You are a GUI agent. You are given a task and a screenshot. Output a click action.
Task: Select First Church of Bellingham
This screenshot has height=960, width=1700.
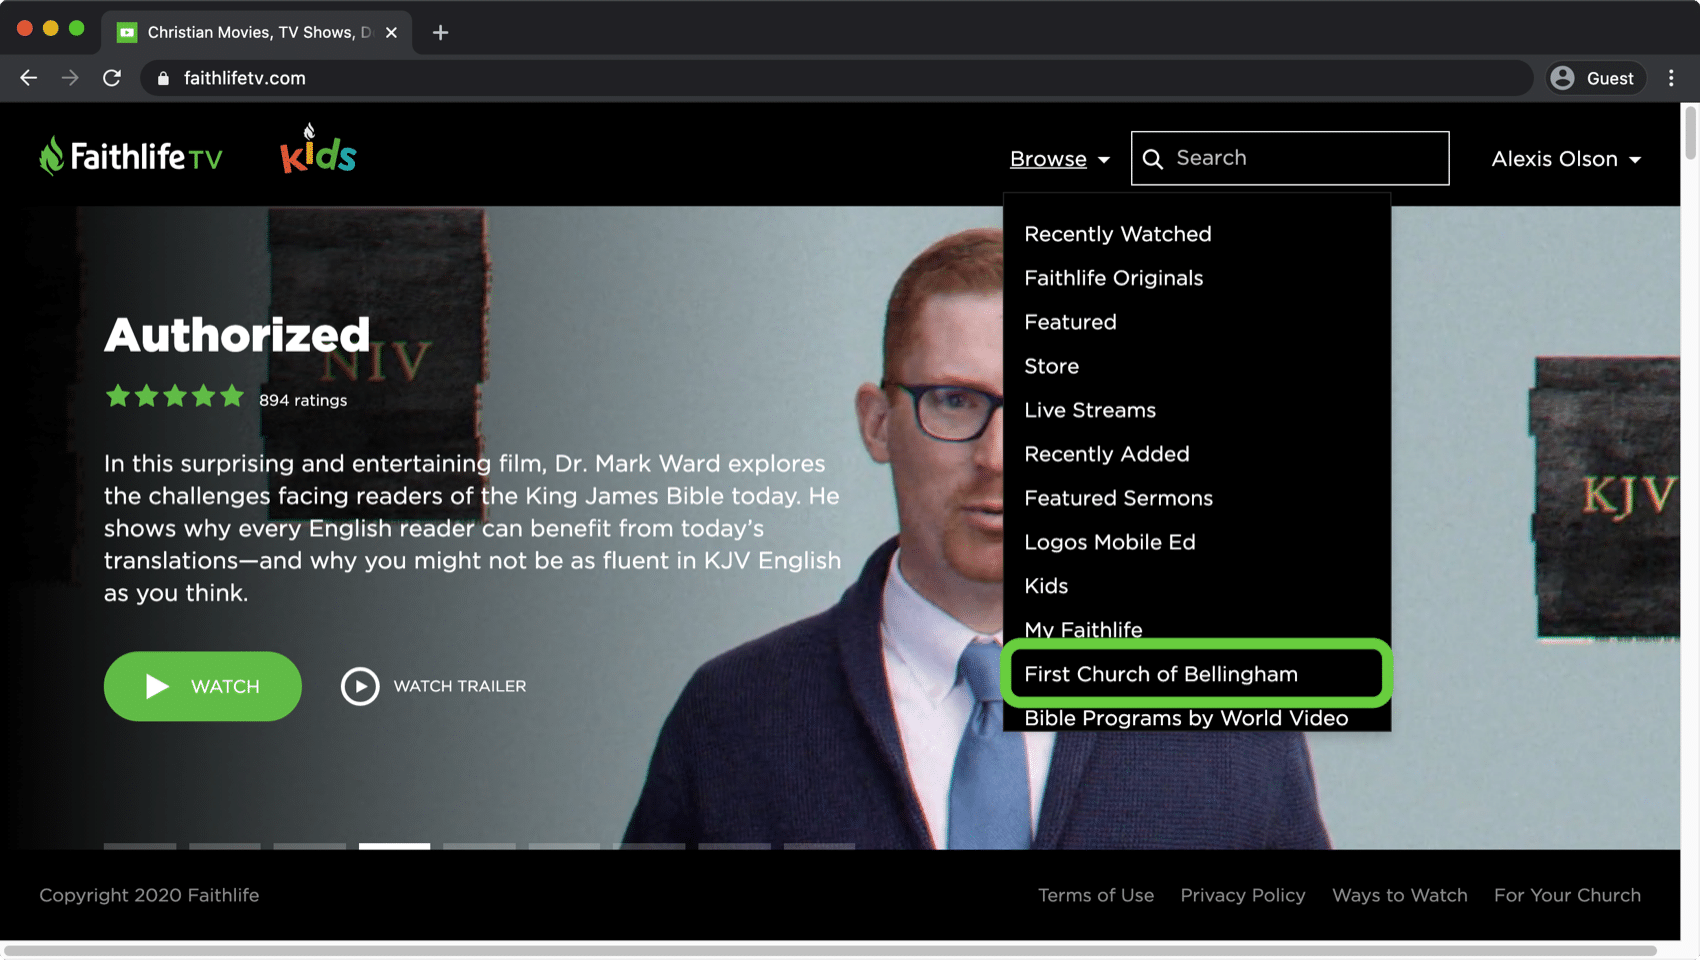1161,674
